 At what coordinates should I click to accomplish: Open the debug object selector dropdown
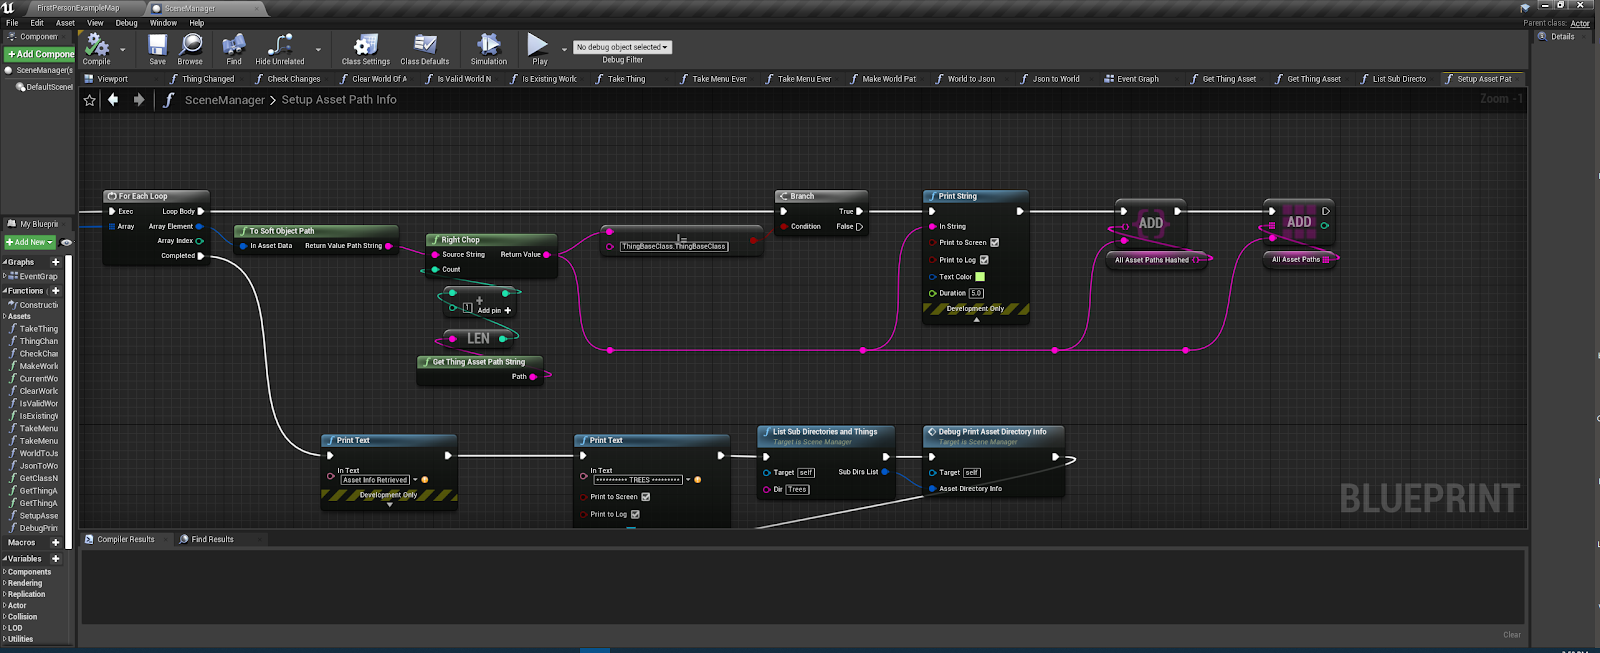pyautogui.click(x=622, y=47)
